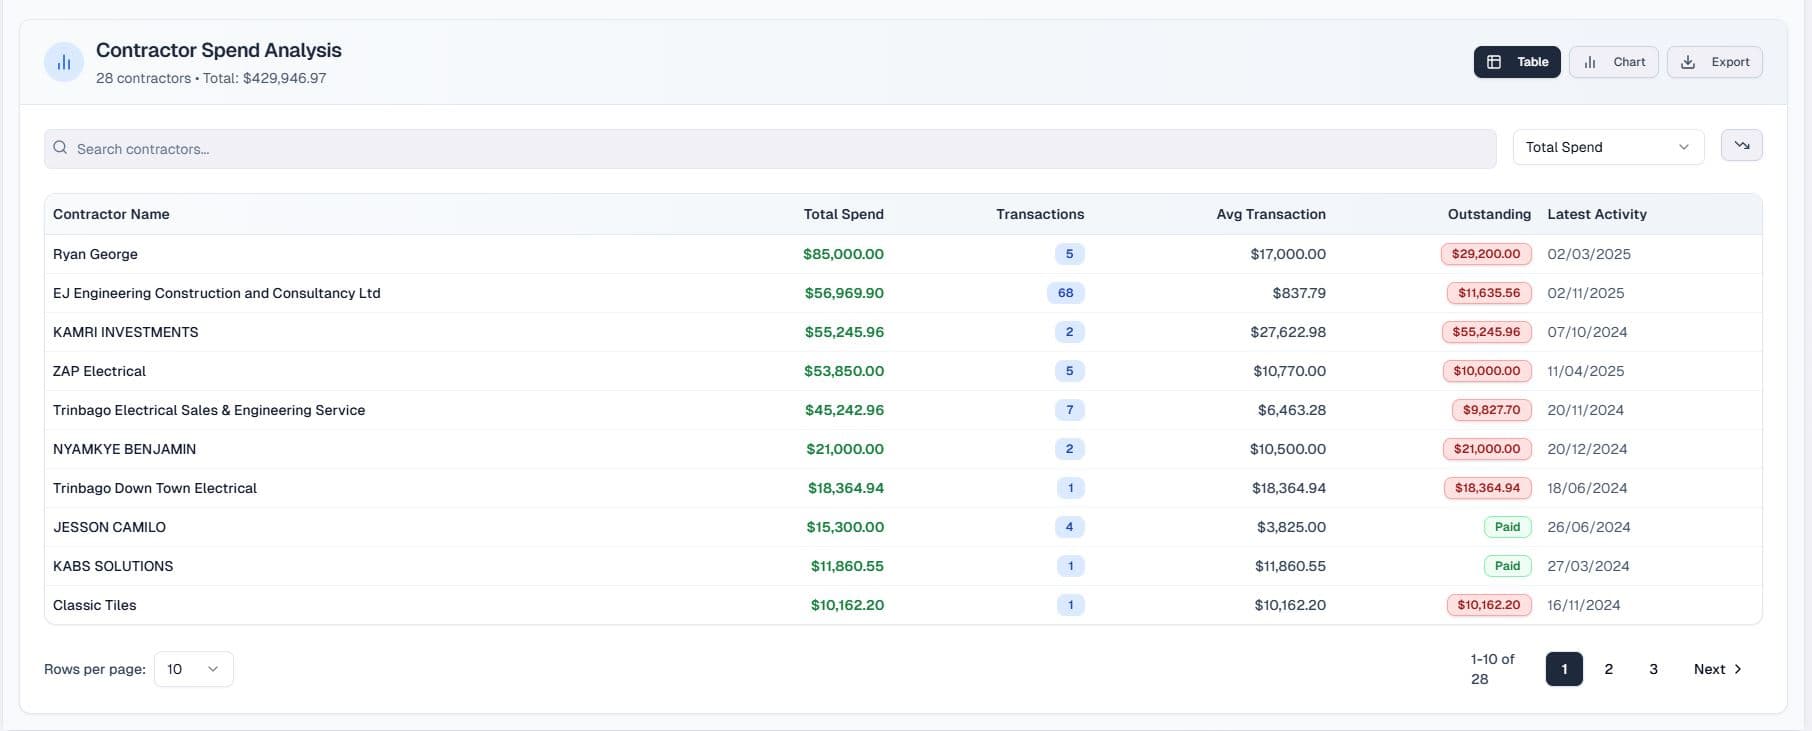This screenshot has width=1812, height=731.
Task: Switch to the Chart view
Action: (x=1614, y=62)
